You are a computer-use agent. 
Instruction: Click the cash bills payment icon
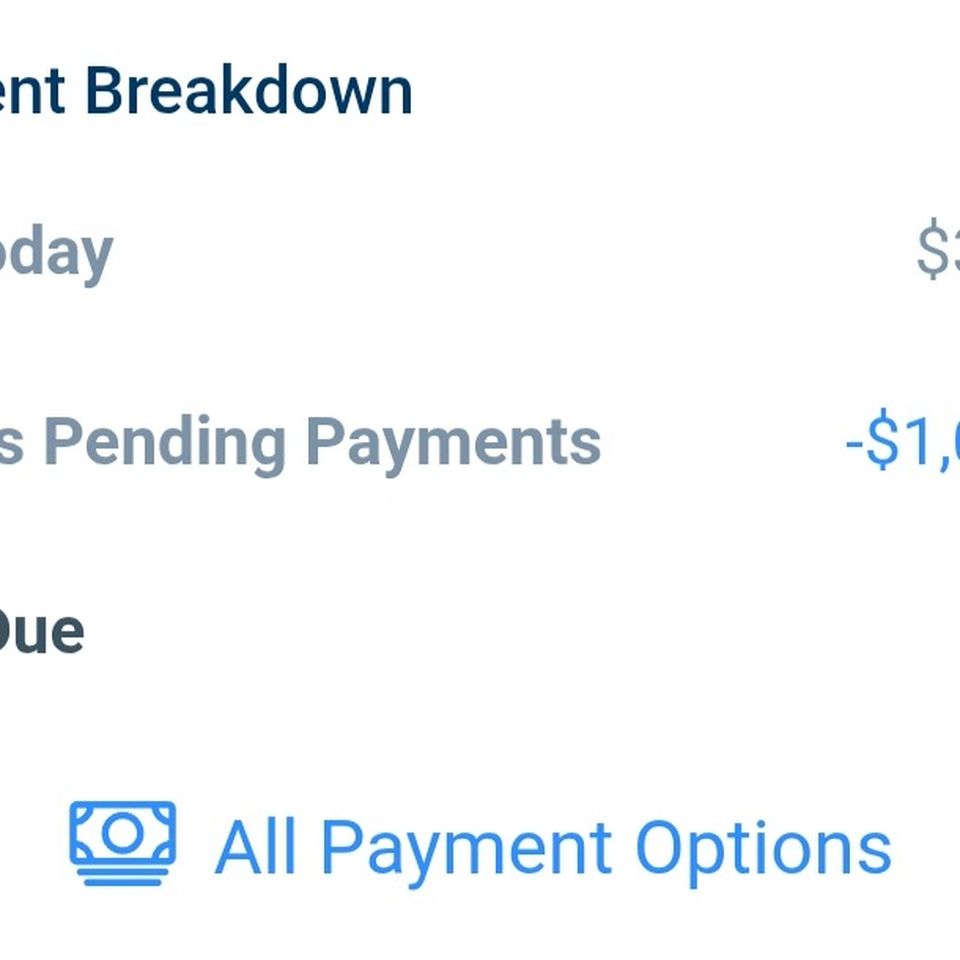tap(122, 844)
